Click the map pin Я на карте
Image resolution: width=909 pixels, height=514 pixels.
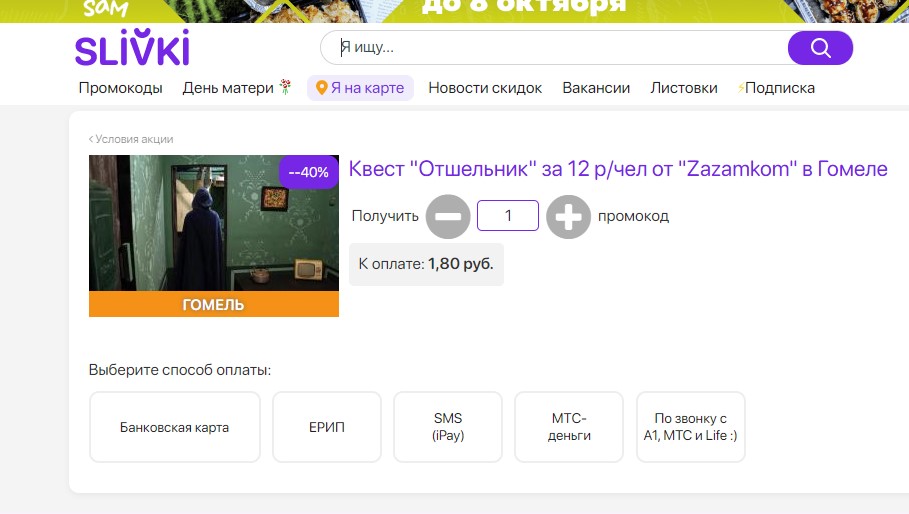click(360, 88)
